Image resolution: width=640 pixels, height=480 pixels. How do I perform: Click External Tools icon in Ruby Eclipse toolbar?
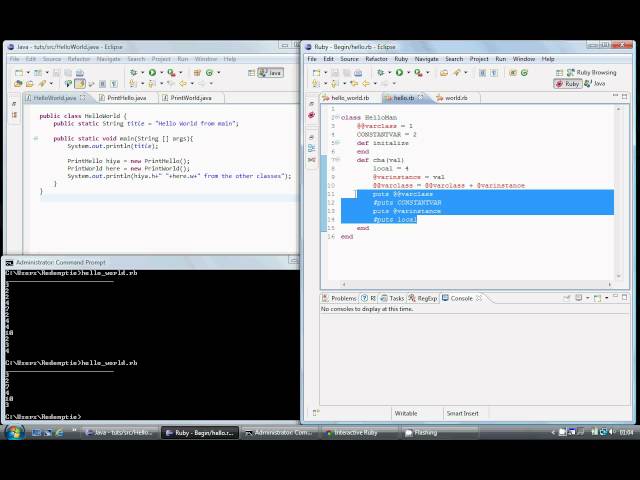[x=418, y=73]
